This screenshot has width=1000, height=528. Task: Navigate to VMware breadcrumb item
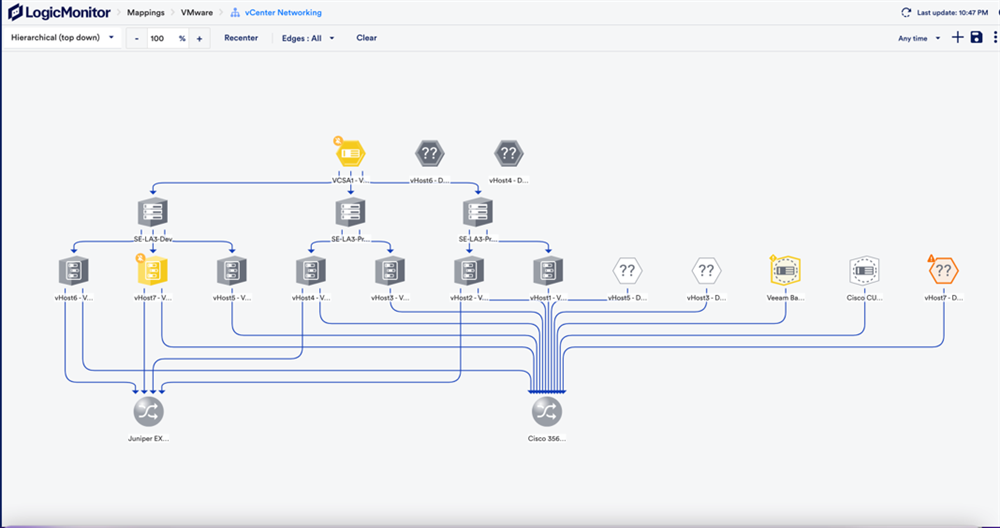coord(196,13)
